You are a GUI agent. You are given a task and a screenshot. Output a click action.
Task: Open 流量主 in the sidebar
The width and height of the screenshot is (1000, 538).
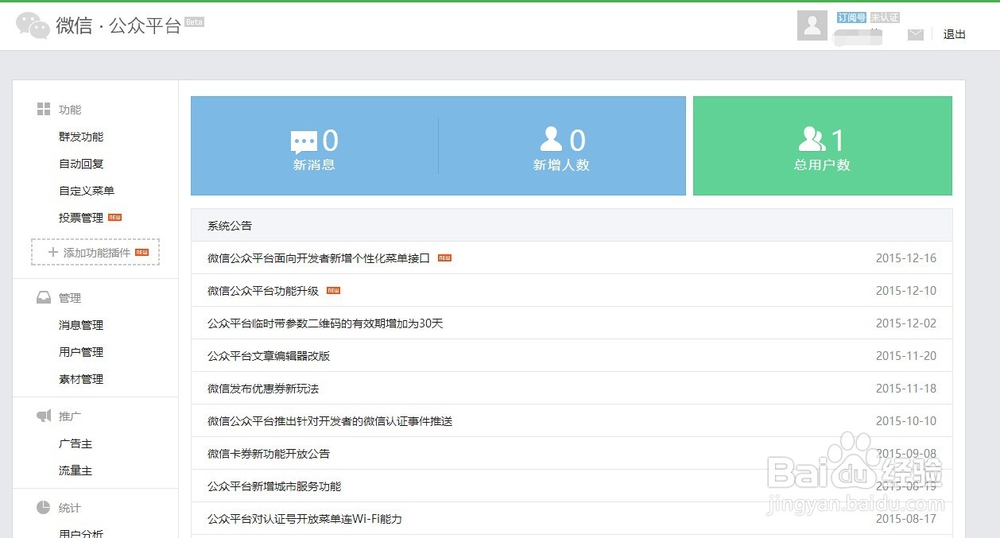pos(75,470)
